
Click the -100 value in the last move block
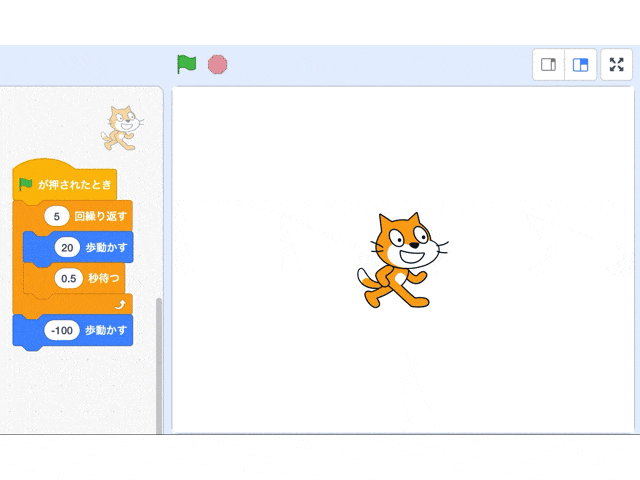62,330
